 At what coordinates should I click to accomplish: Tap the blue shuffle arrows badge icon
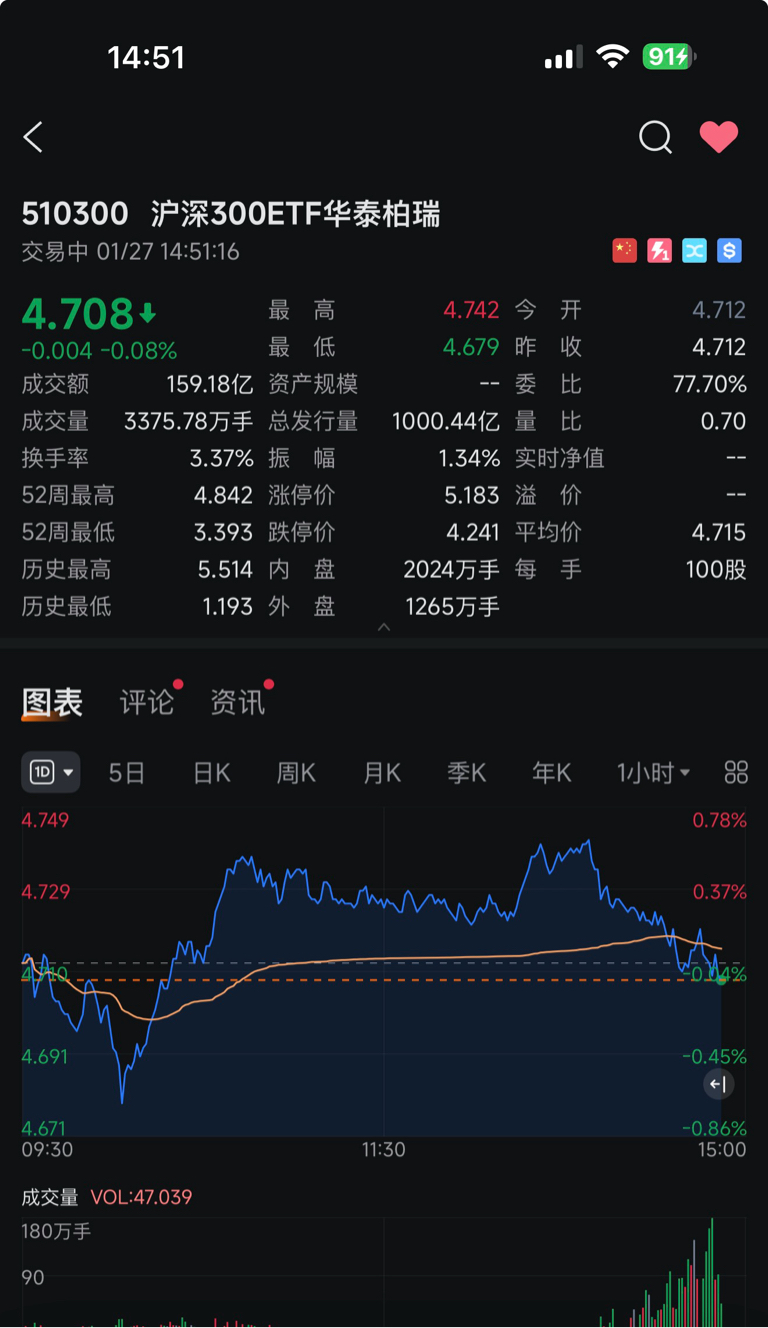pyautogui.click(x=695, y=251)
